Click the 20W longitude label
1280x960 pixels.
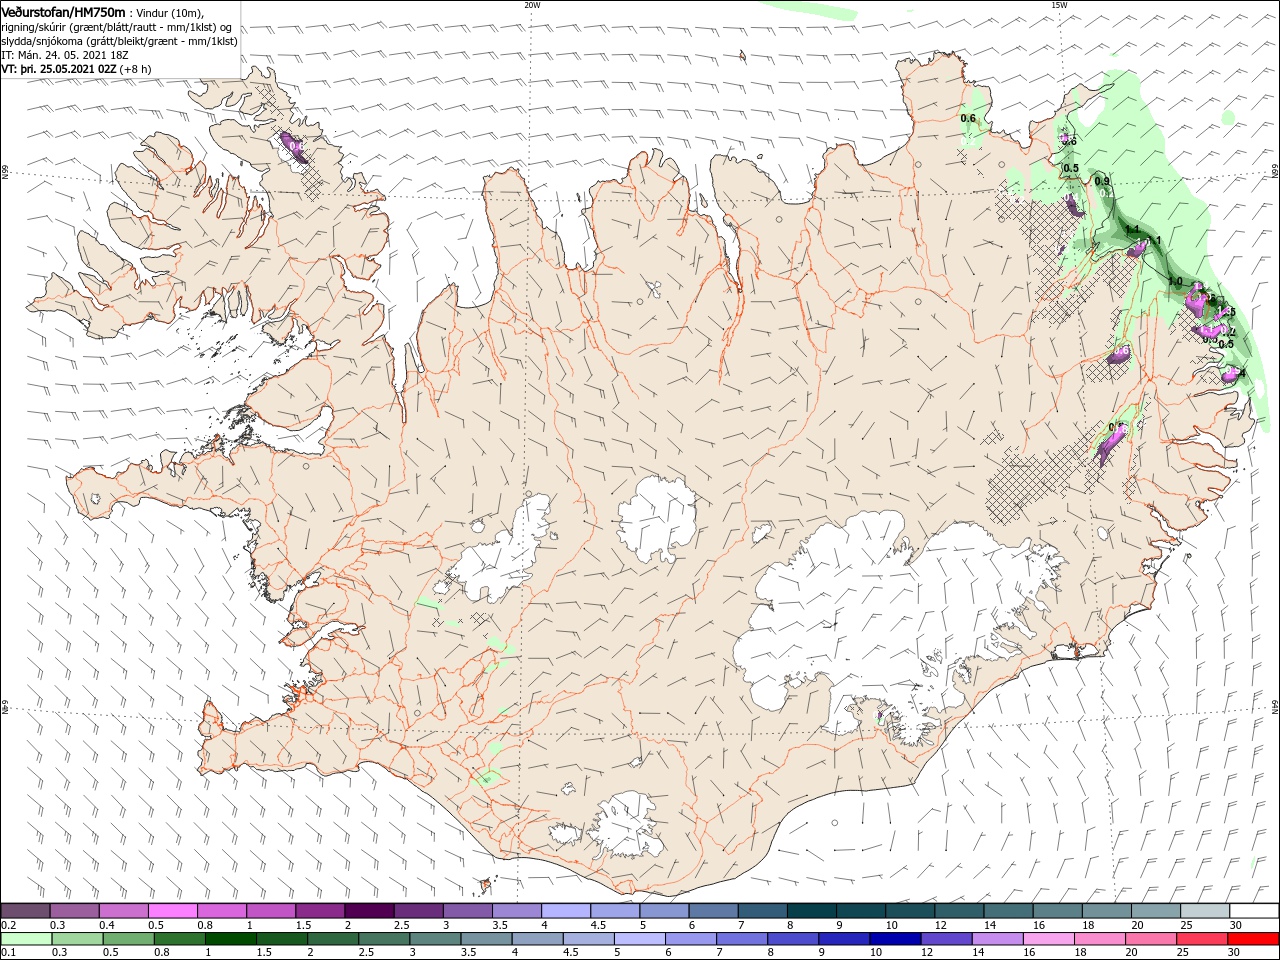[x=532, y=5]
